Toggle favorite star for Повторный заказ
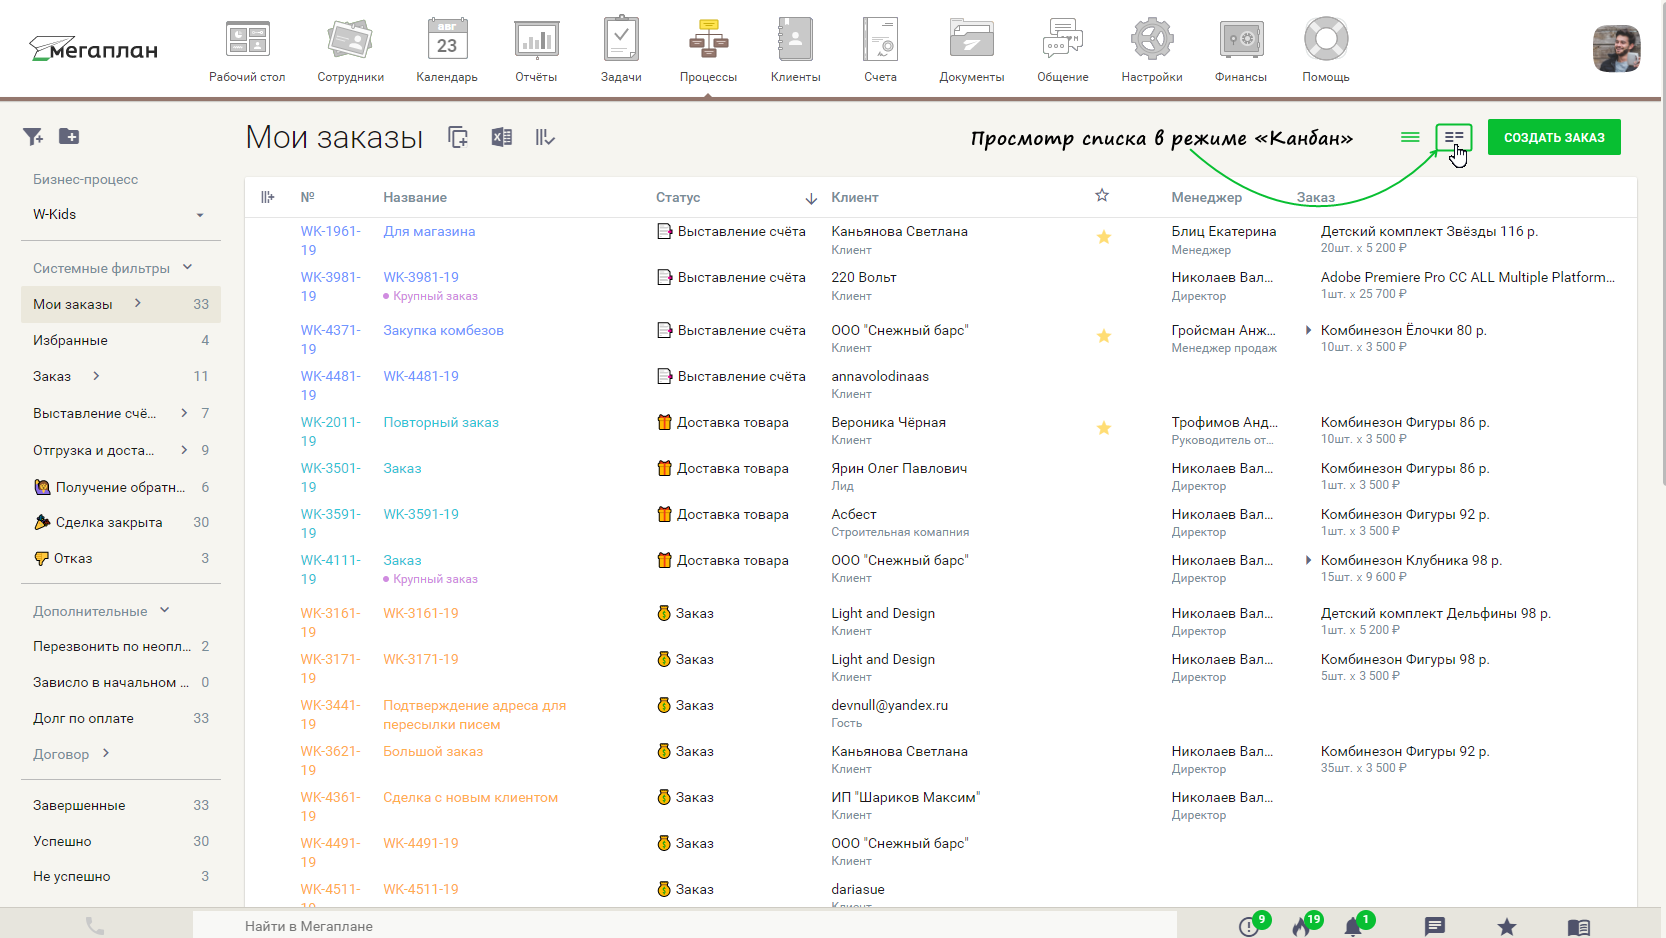1666x938 pixels. [1104, 428]
